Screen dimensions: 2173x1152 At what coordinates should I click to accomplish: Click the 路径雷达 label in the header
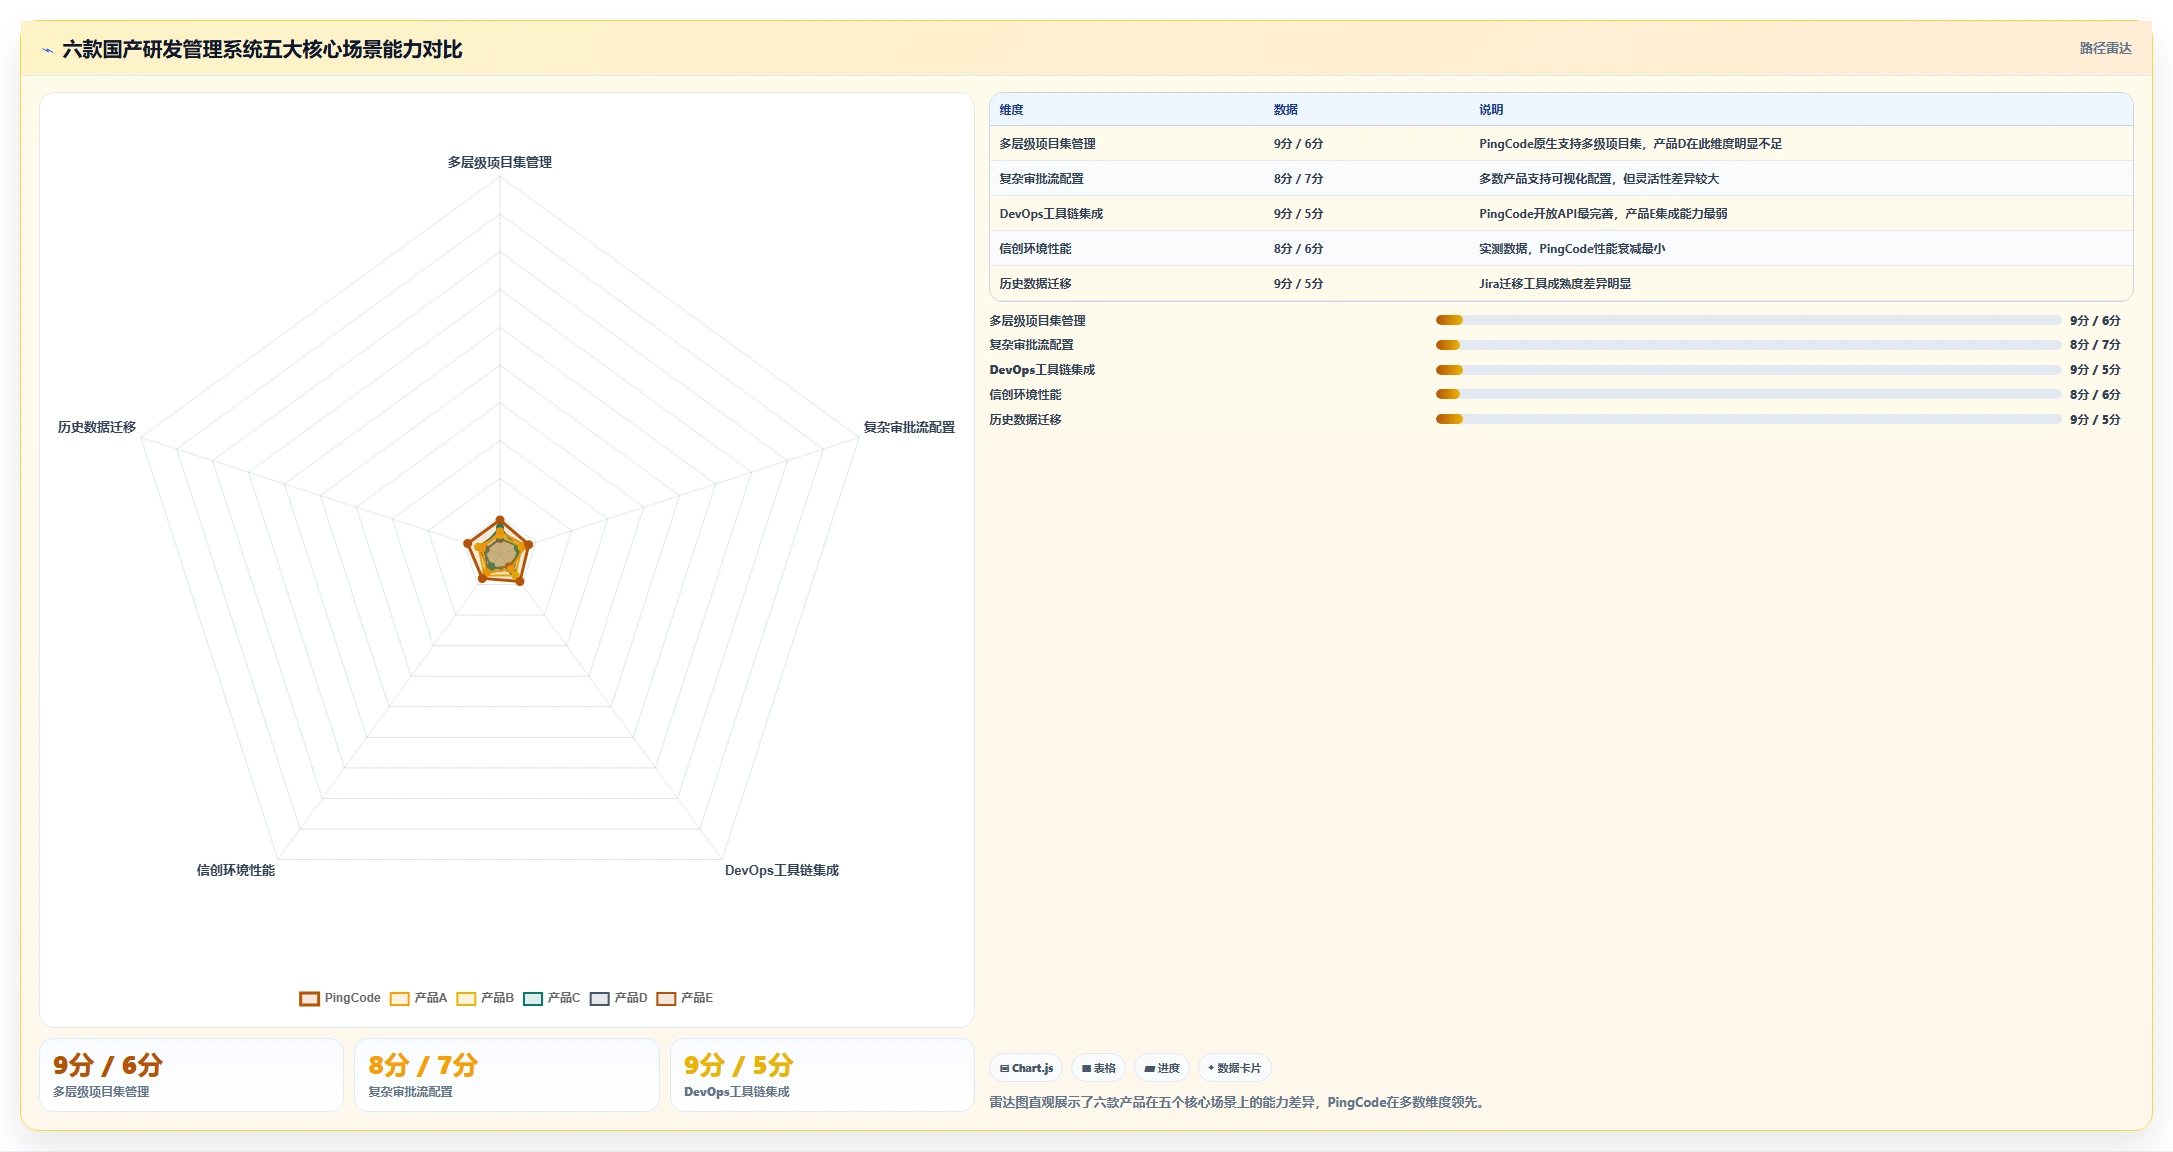coord(2105,48)
